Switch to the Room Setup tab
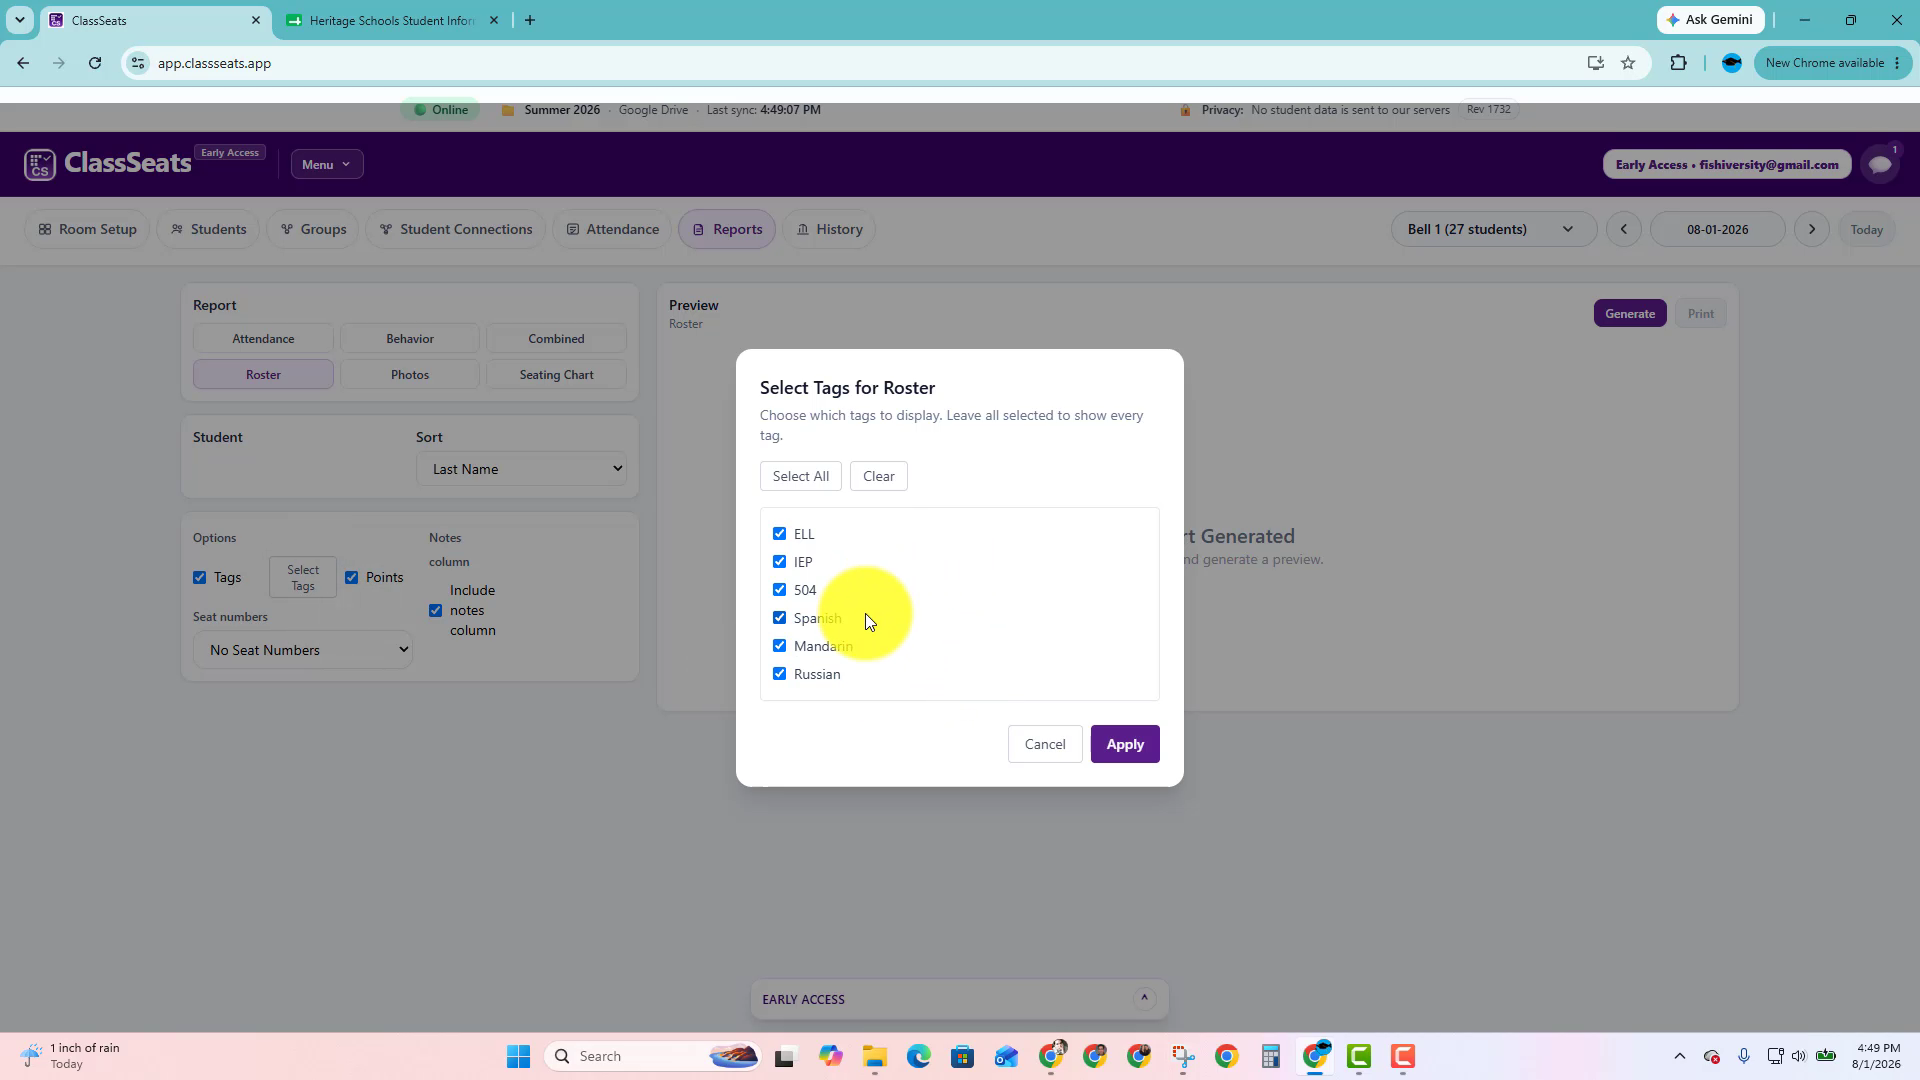The height and width of the screenshot is (1080, 1920). [x=87, y=229]
